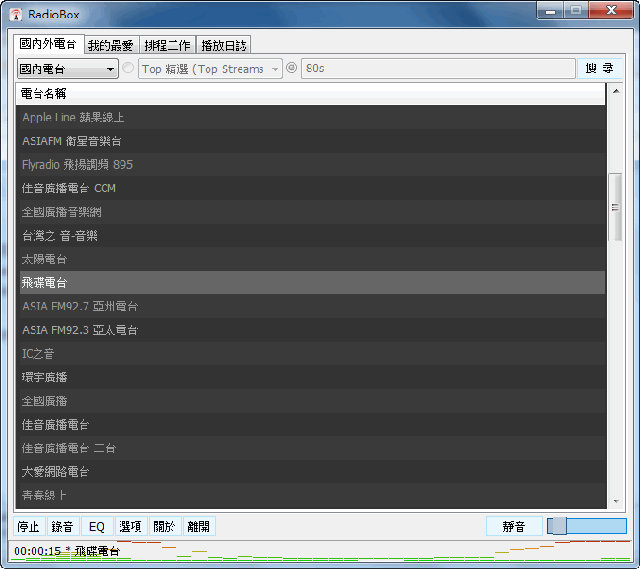Screen dimensions: 640x569
Task: Select the radio button beside Top Streams
Action: point(128,69)
